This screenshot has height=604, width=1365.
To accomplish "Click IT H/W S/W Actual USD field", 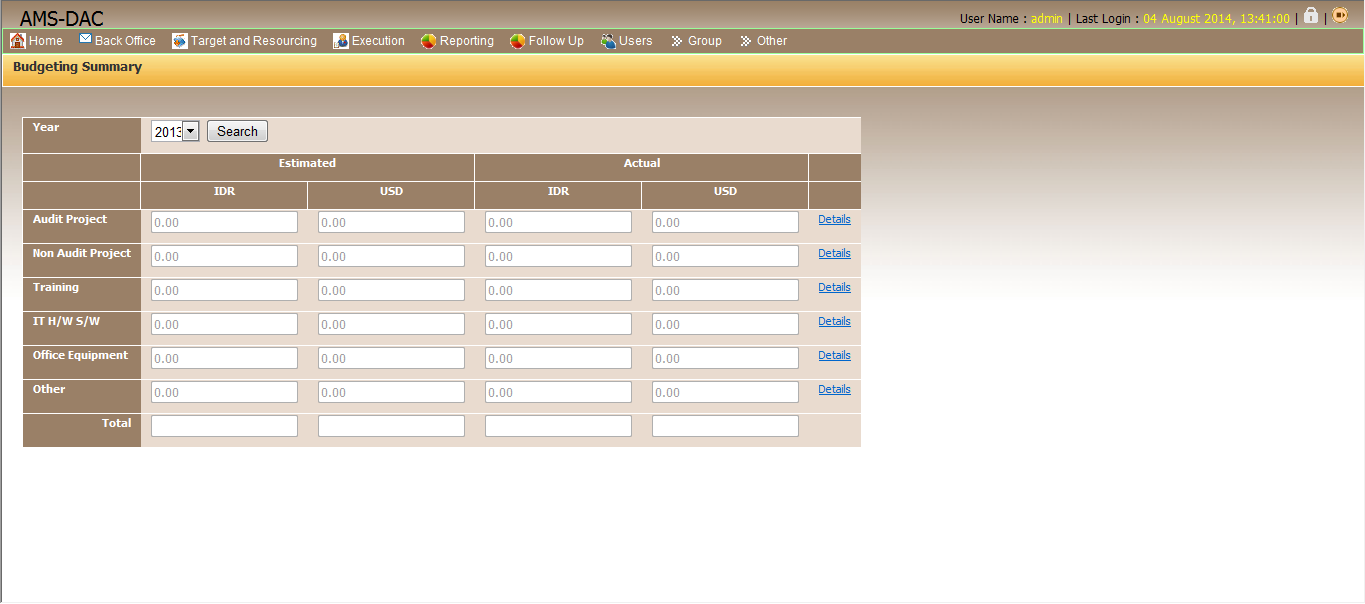I will (x=725, y=324).
